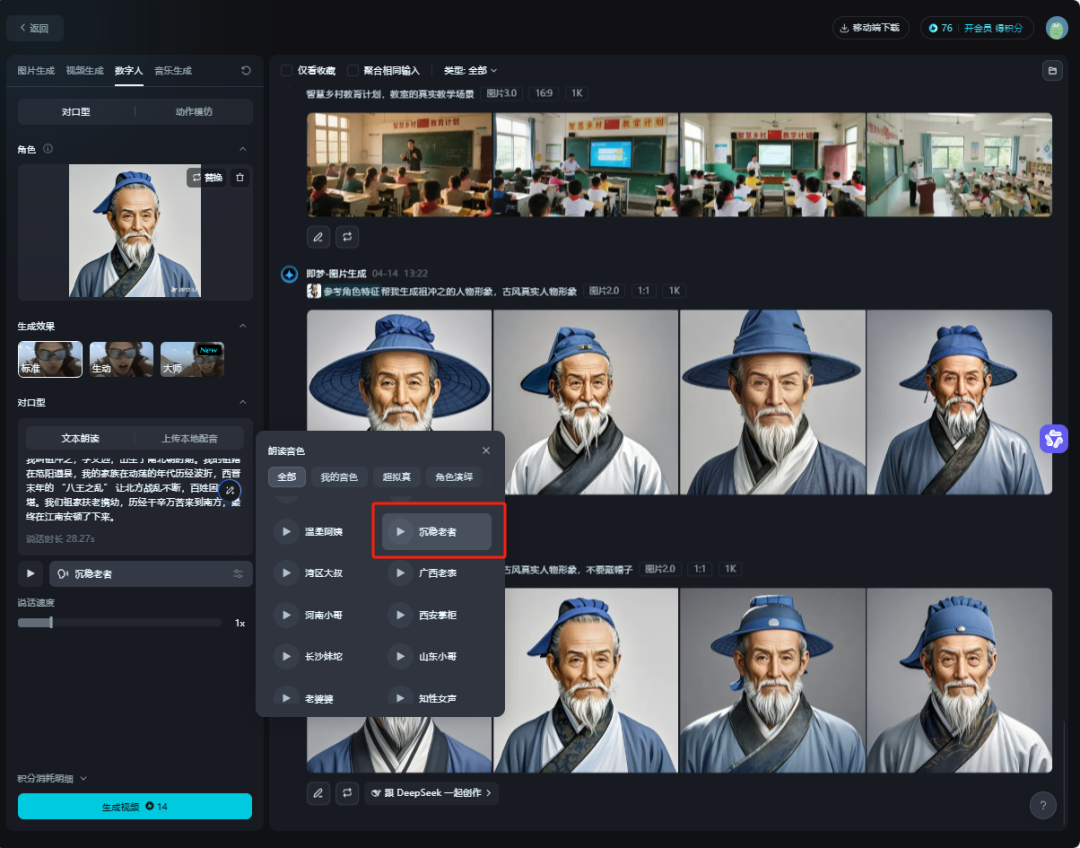
Task: Adjust the 说话速度 speed slider
Action: [50, 623]
